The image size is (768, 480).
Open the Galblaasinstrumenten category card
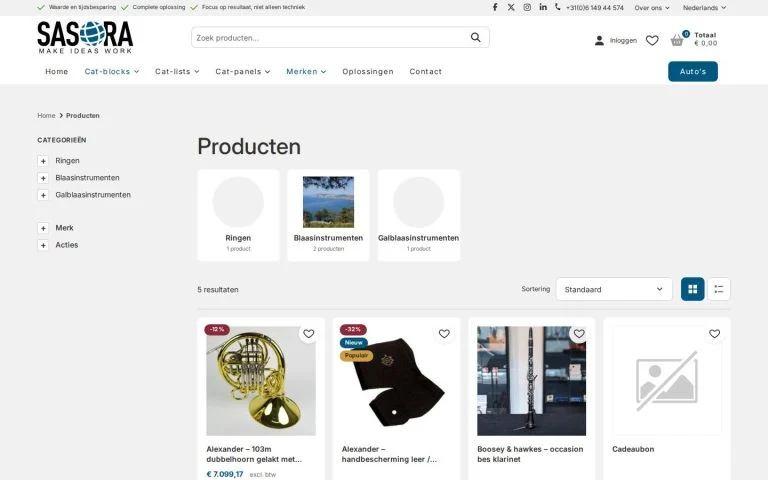(419, 216)
